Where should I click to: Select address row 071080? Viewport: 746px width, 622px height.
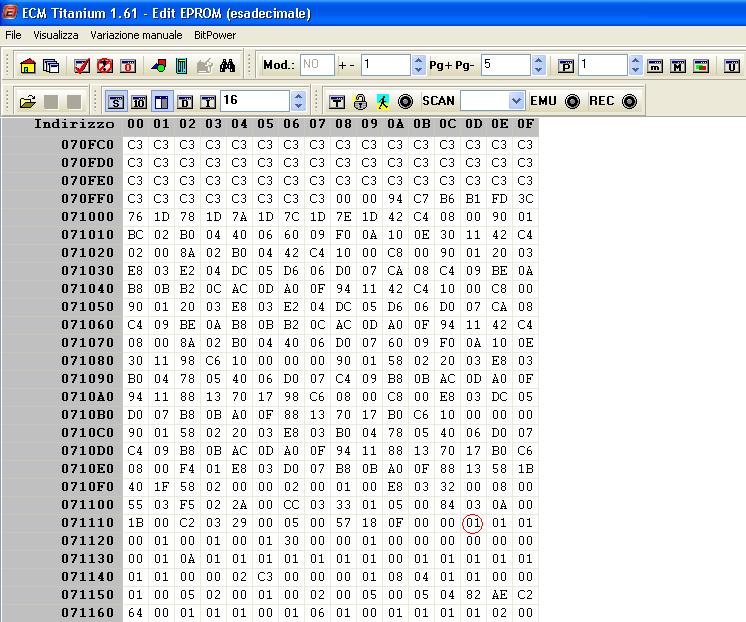88,361
